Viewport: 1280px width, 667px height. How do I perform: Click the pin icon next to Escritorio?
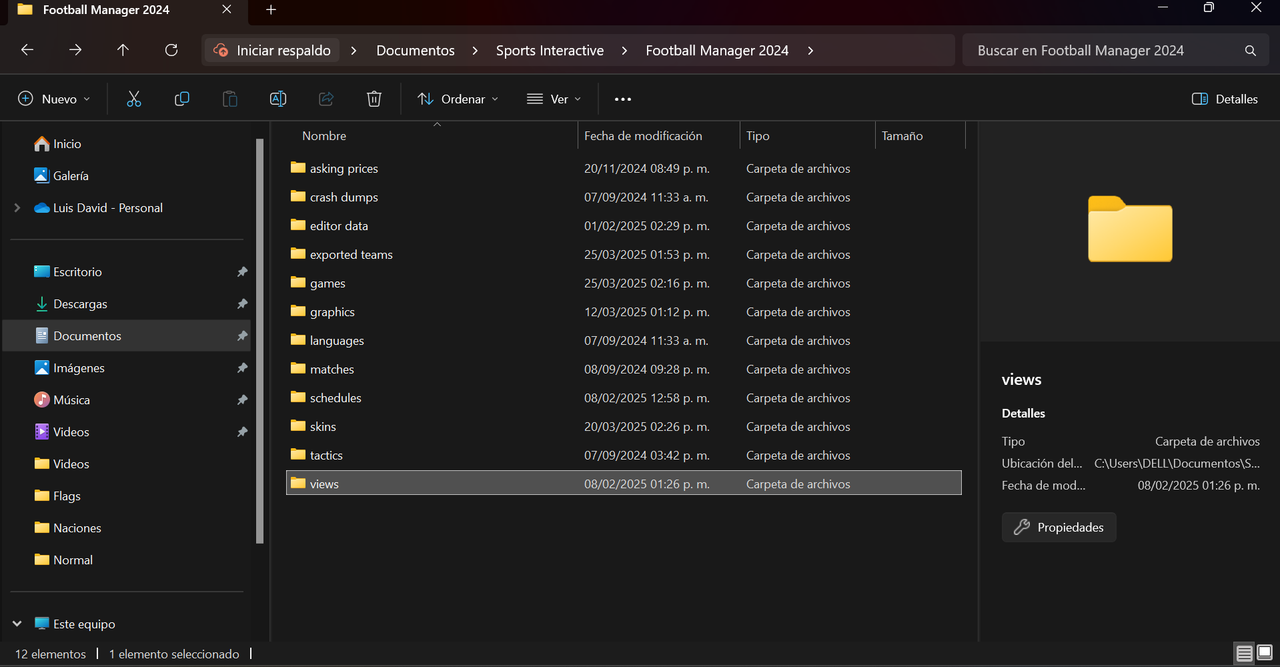click(242, 272)
